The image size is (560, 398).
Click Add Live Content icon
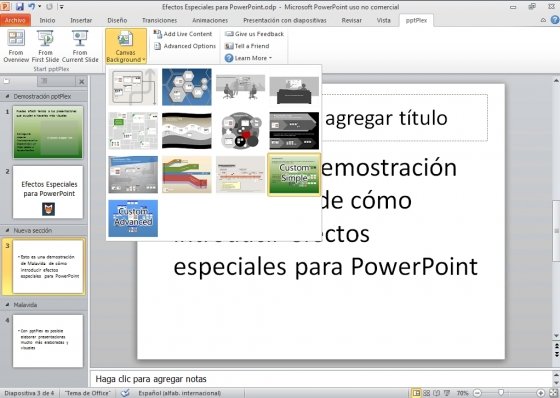[158, 34]
